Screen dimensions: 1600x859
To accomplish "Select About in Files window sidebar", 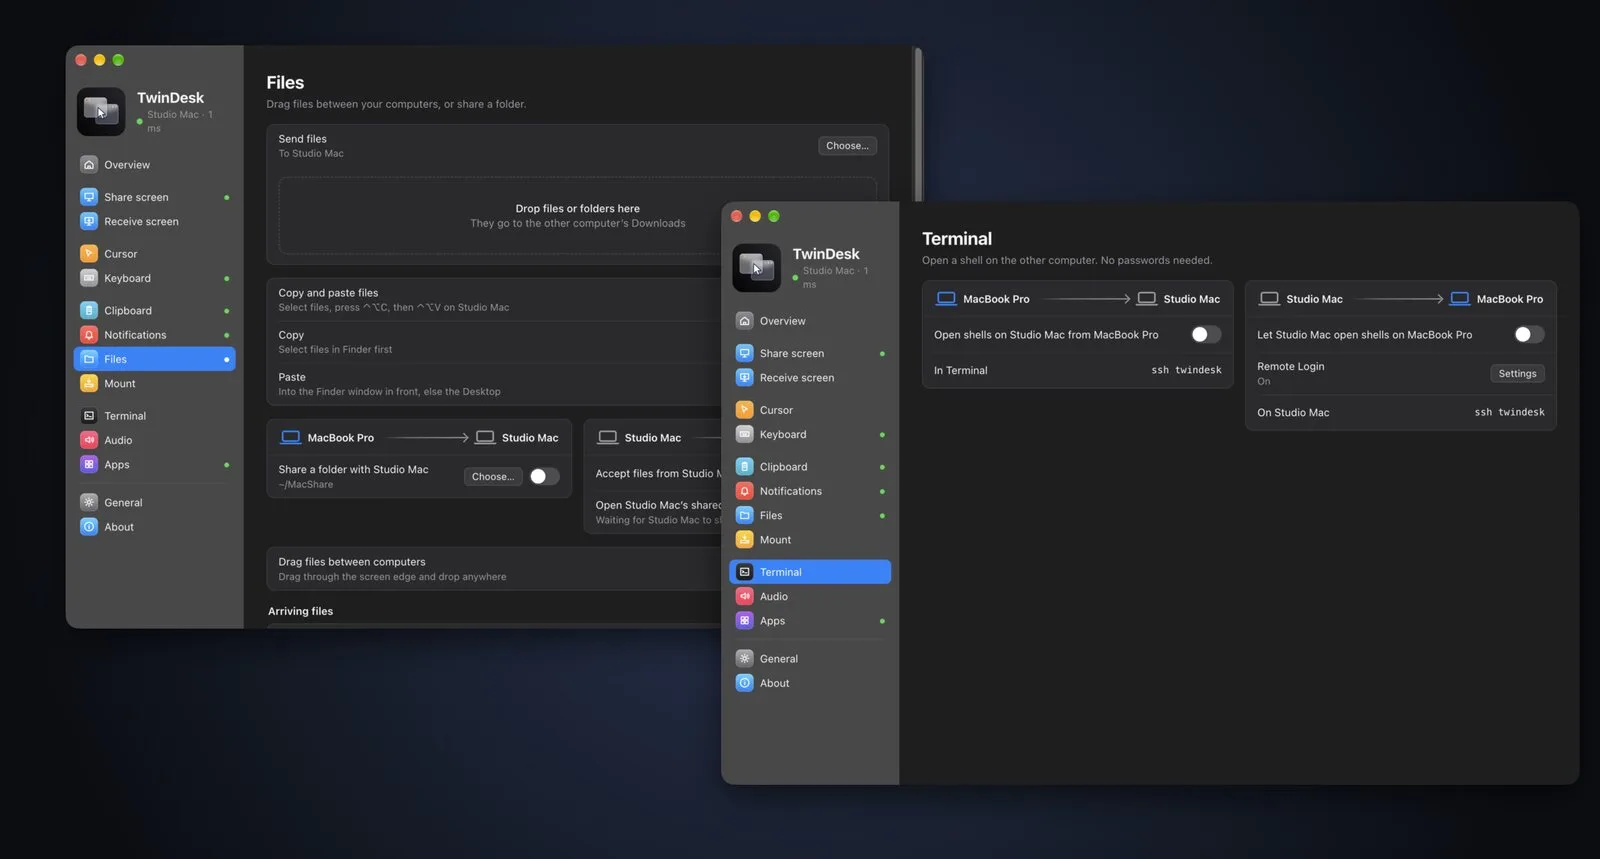I will (155, 527).
